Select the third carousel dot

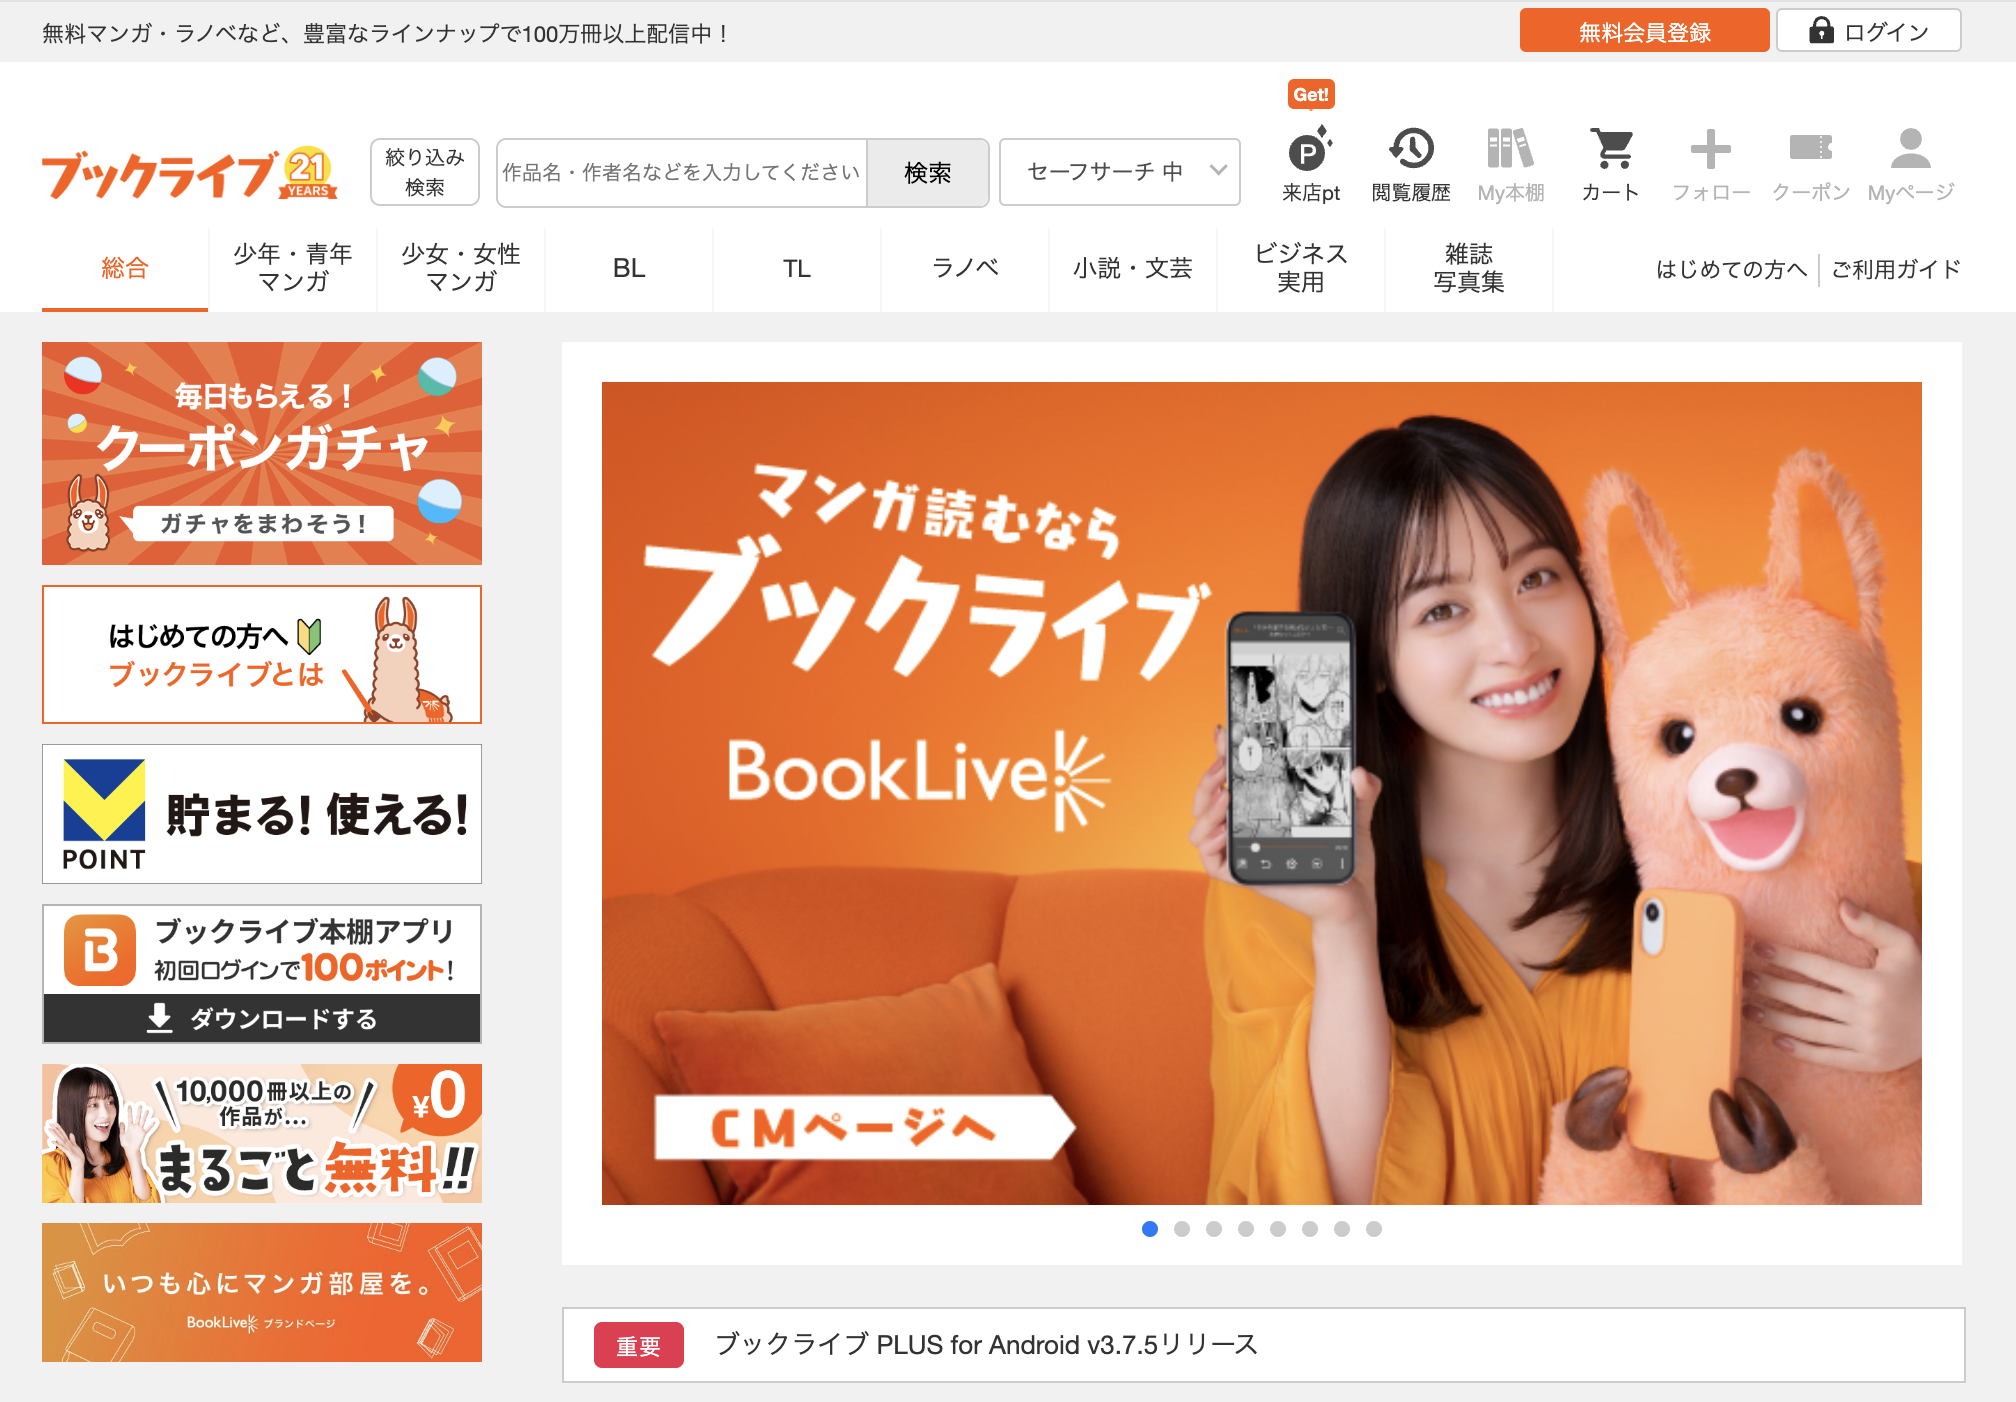1214,1229
